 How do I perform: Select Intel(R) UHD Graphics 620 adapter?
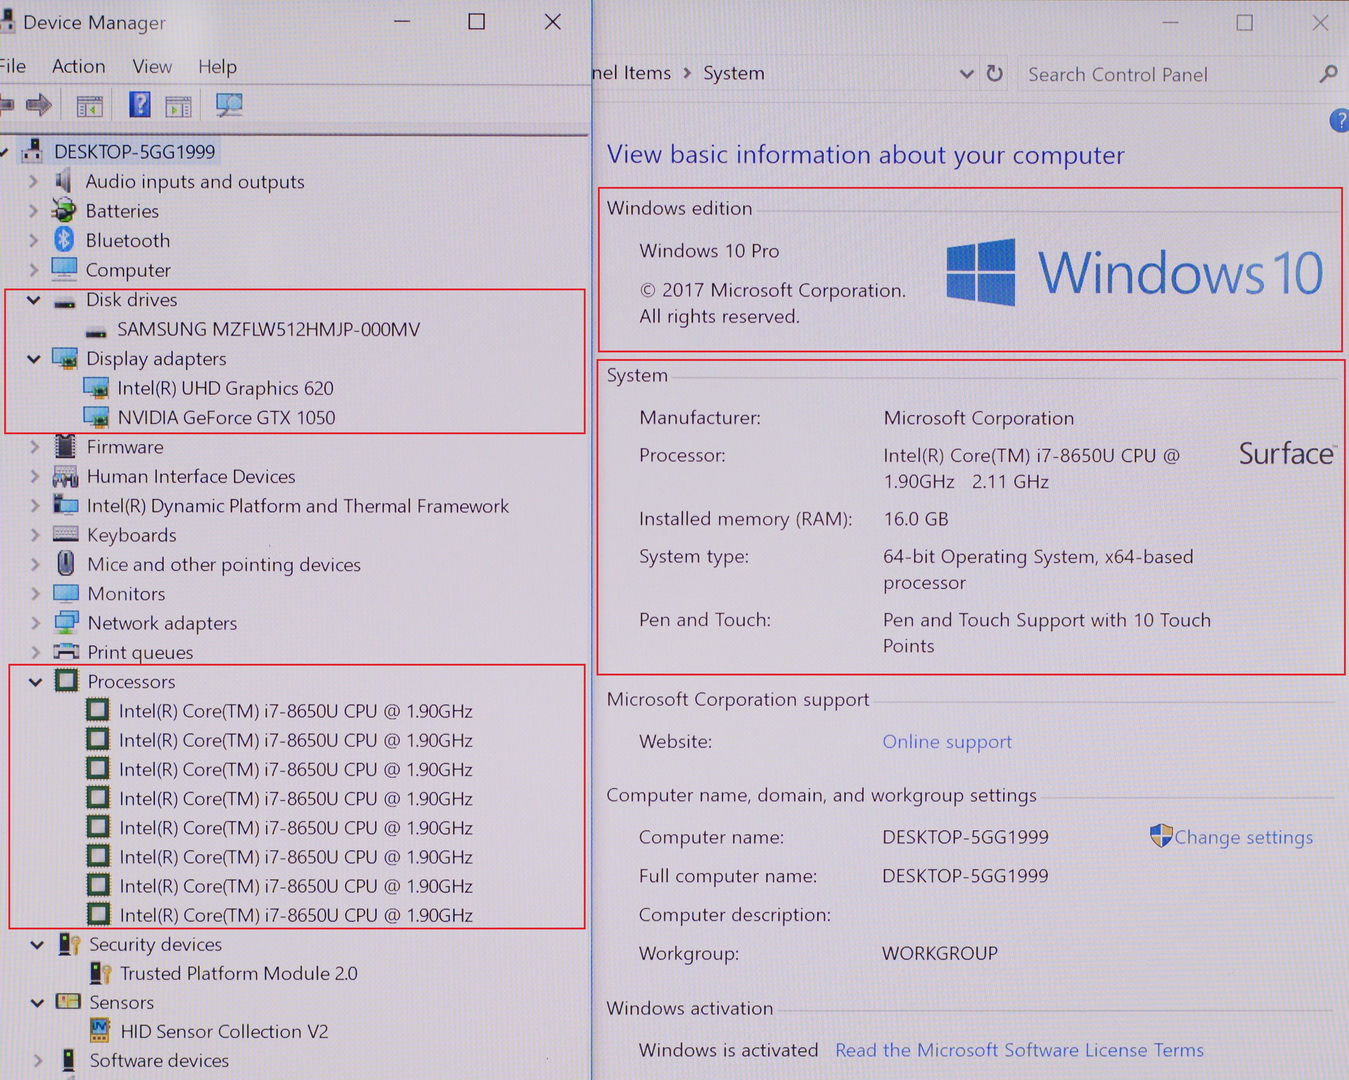(225, 388)
